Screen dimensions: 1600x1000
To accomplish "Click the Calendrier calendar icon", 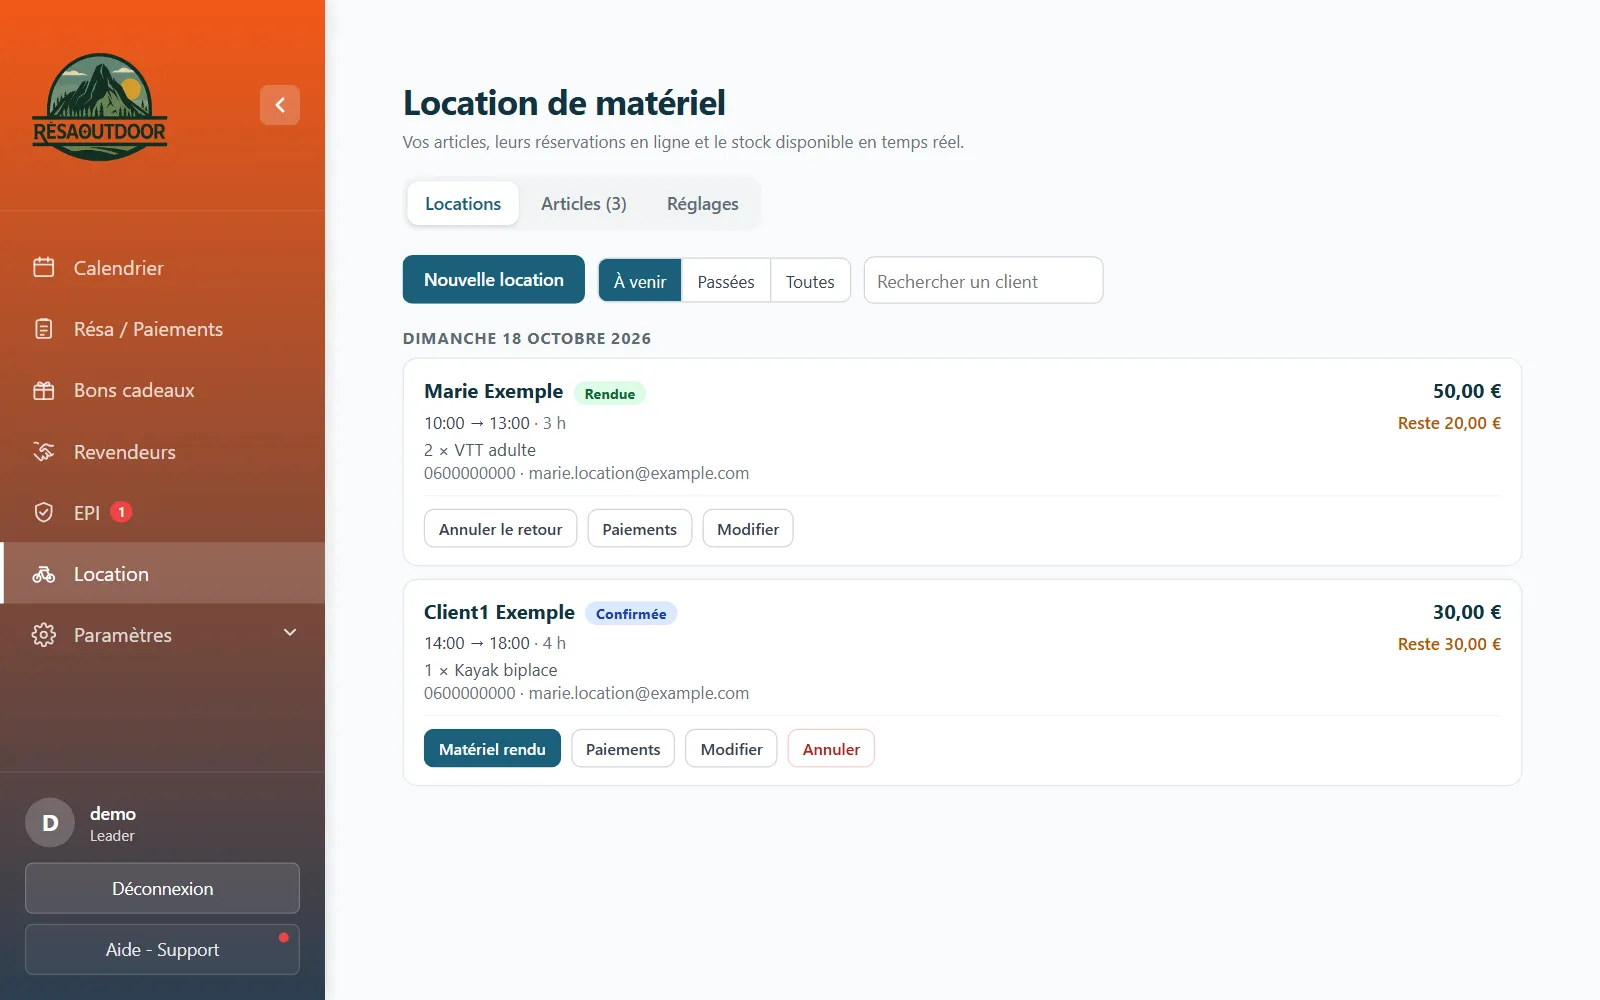I will pyautogui.click(x=44, y=267).
